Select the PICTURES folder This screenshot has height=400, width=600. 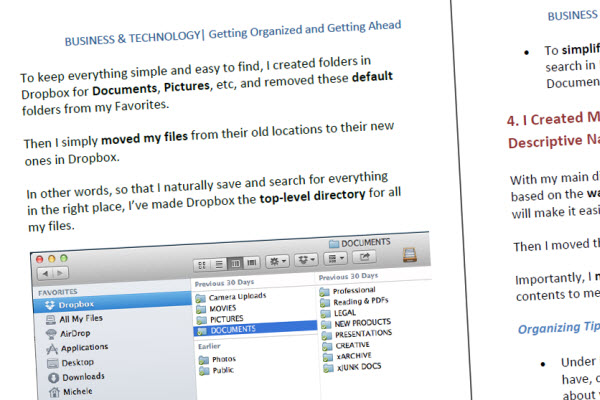click(227, 318)
